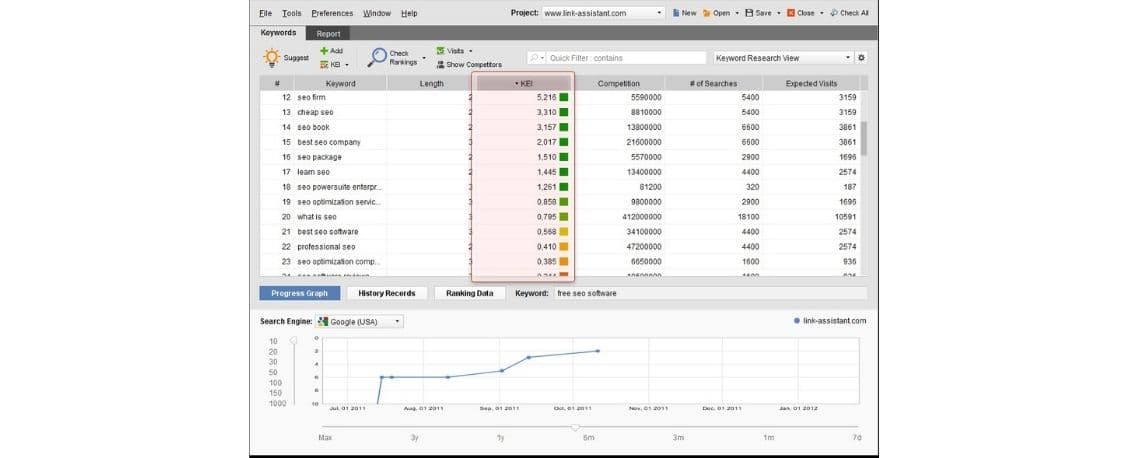1128x458 pixels.
Task: Sort by # of Searches column header
Action: coord(714,83)
